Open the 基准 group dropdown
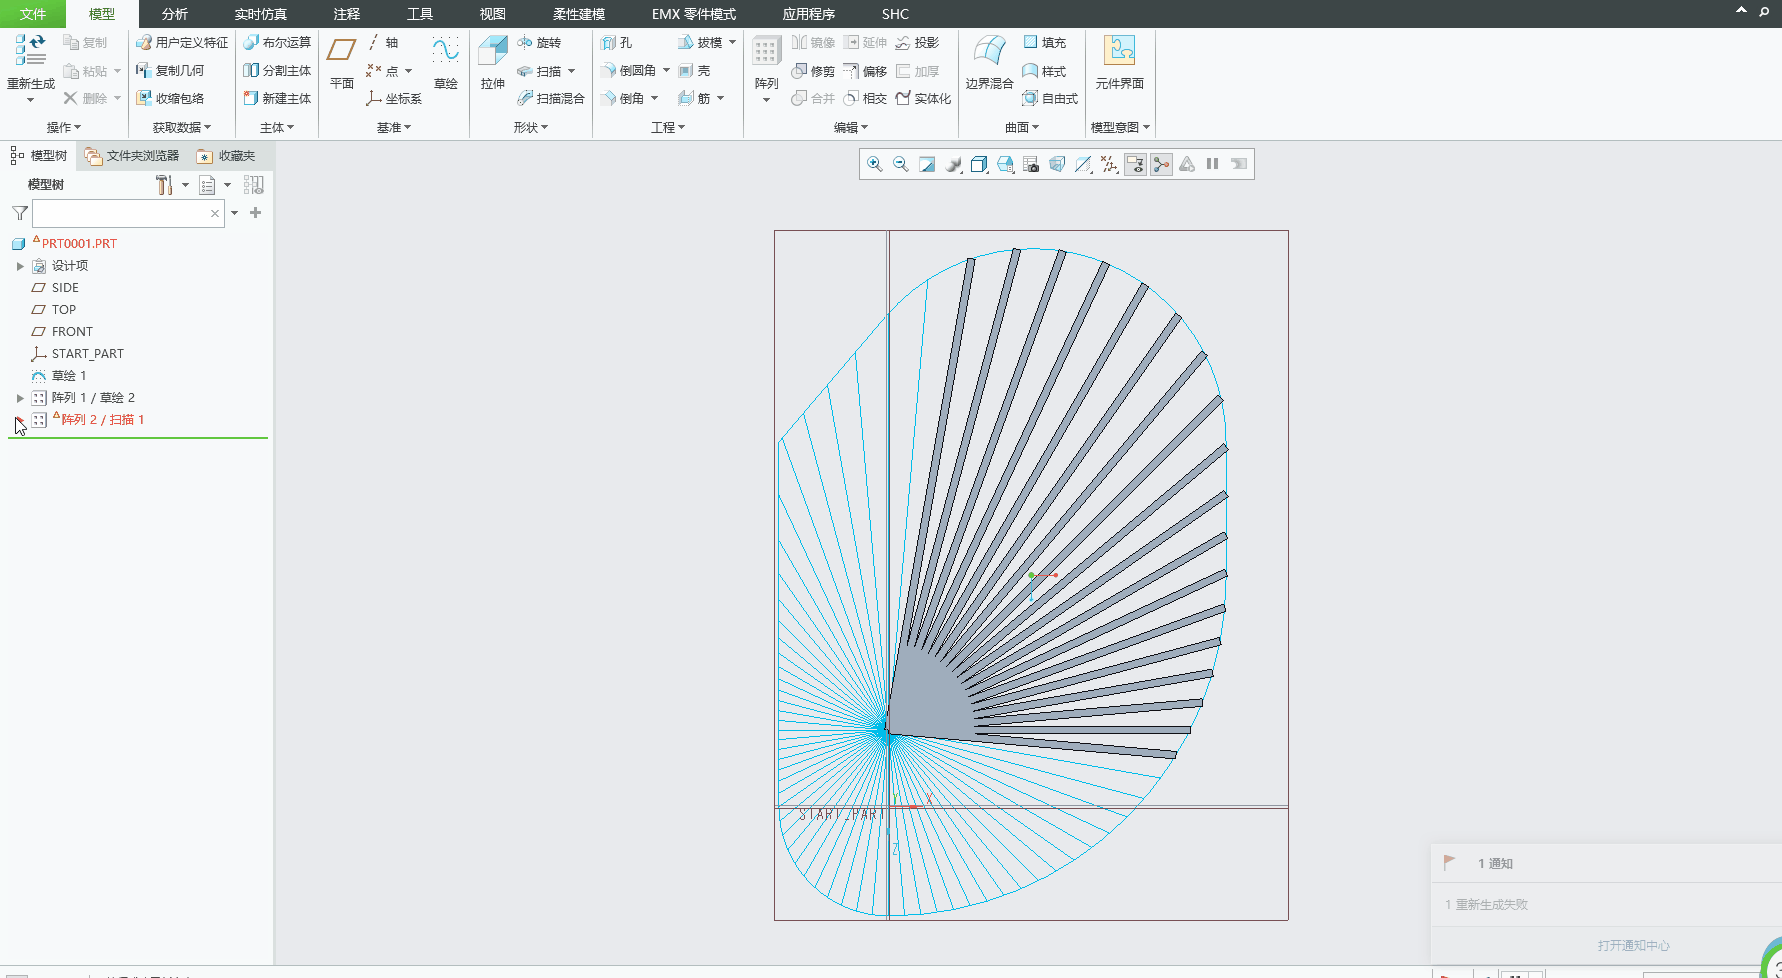The image size is (1782, 978). coord(393,128)
